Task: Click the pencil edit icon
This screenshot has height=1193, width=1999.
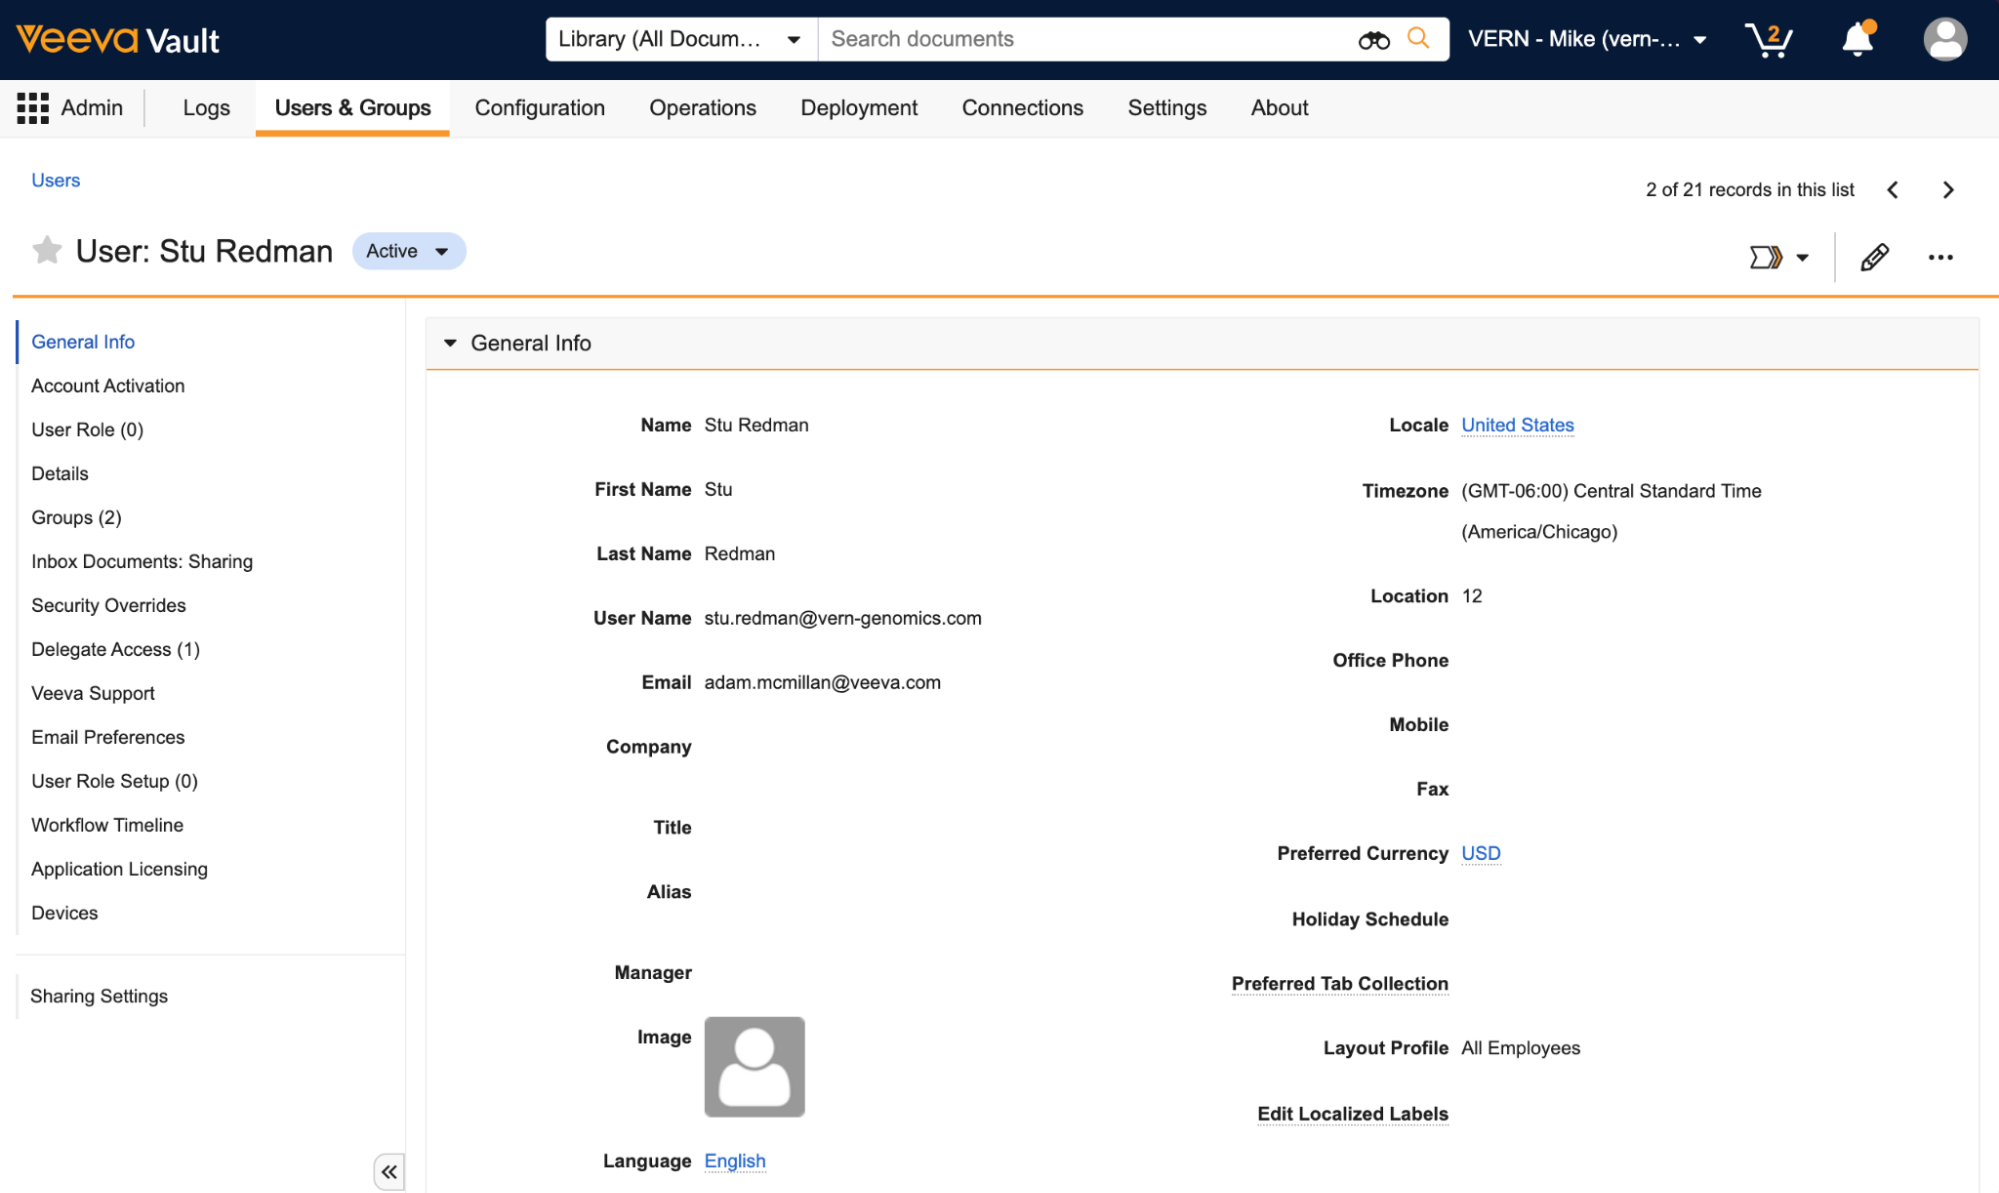Action: 1874,257
